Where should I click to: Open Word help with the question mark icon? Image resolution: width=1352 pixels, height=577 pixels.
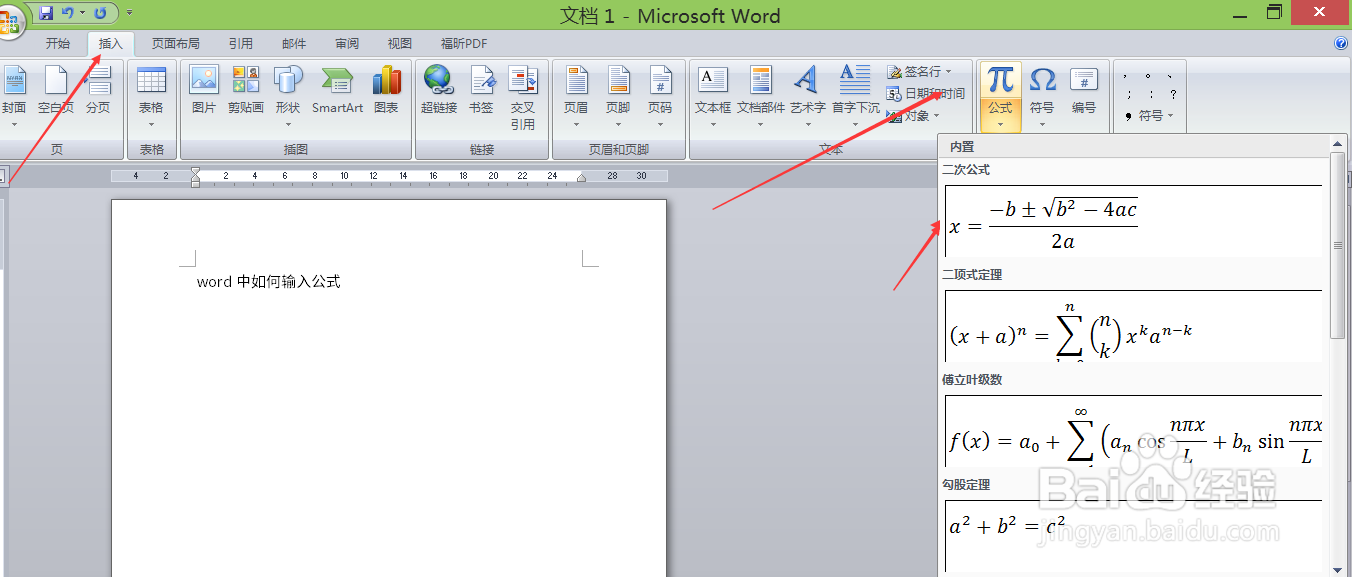click(1341, 43)
